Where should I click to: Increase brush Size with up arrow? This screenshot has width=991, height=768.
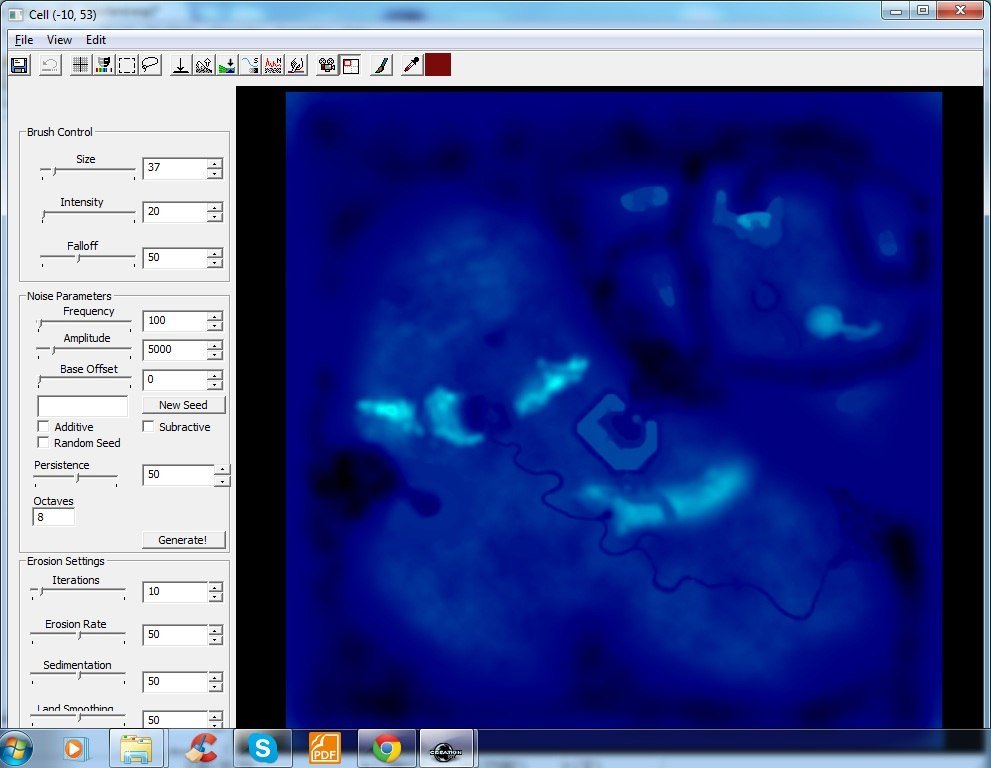coord(214,163)
